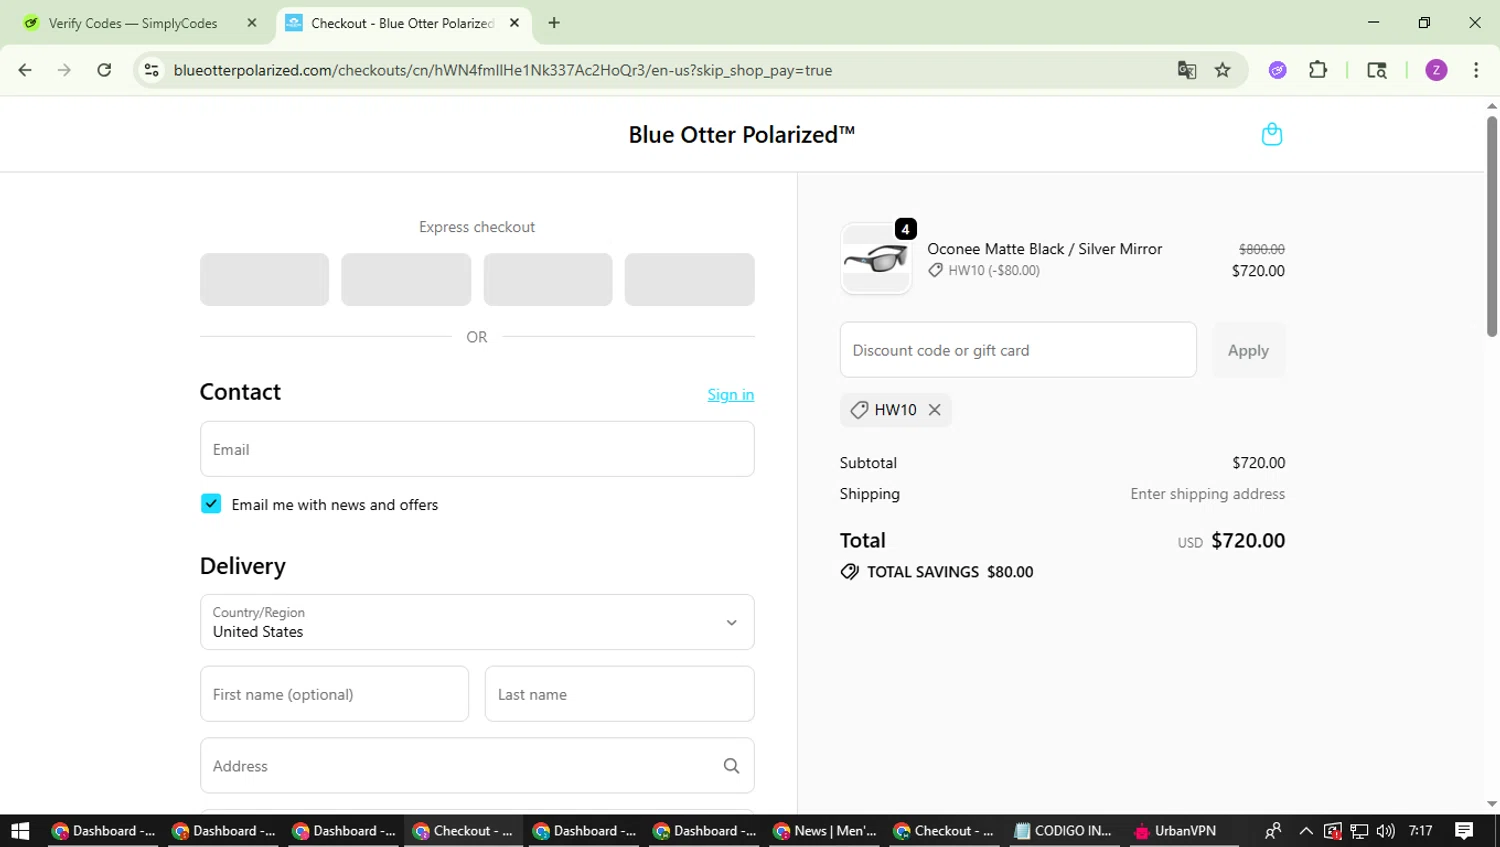Click the page vertical scrollbar

click(1492, 226)
